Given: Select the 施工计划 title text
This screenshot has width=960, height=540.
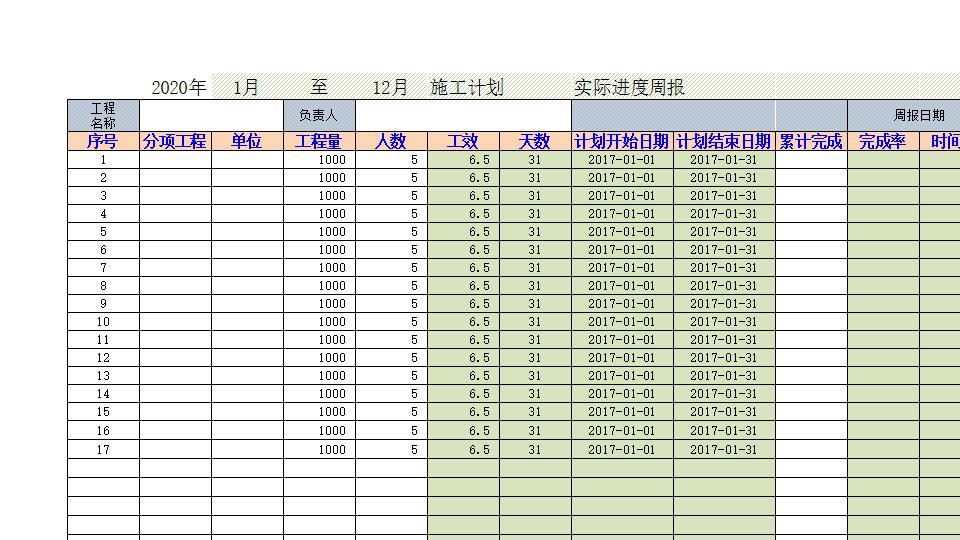Looking at the screenshot, I should tap(467, 88).
